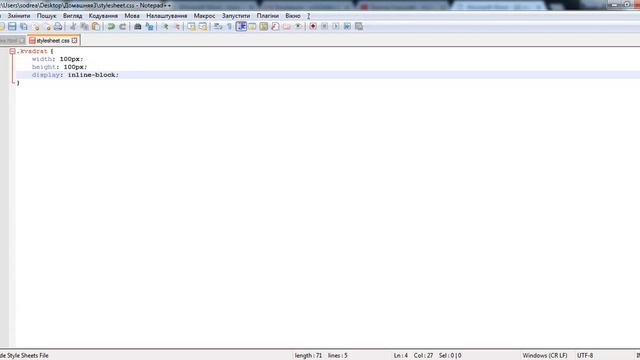Click the Close document toolbar icon

pos(36,27)
